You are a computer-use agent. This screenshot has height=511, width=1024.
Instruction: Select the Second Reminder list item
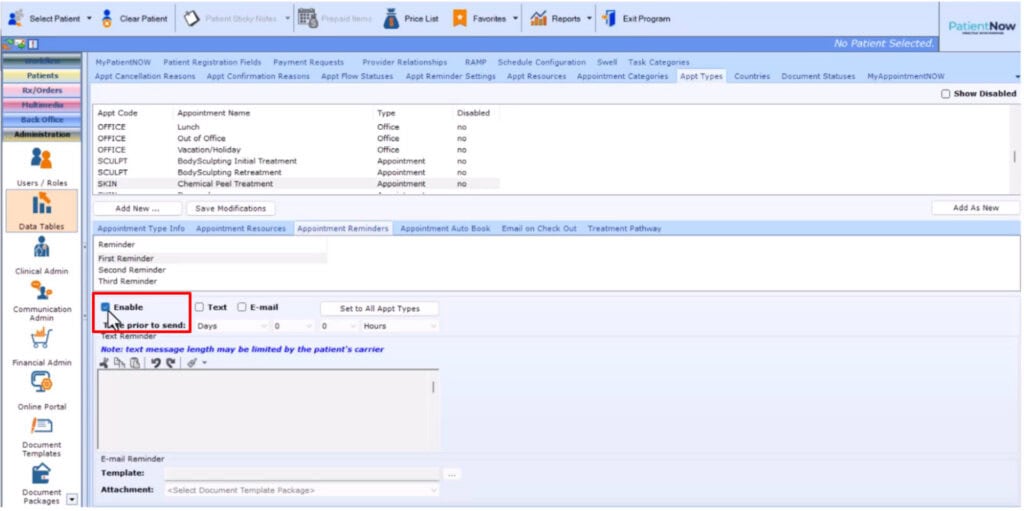pyautogui.click(x=132, y=270)
